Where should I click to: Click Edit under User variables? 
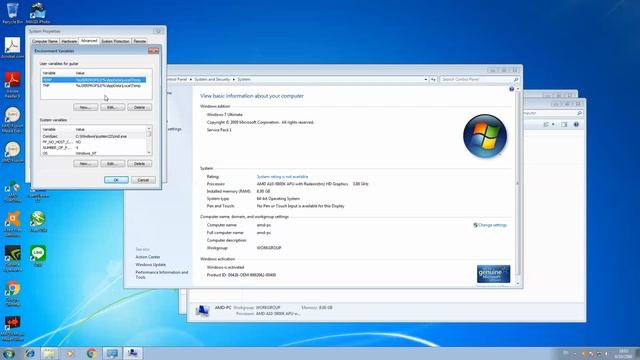tap(112, 107)
